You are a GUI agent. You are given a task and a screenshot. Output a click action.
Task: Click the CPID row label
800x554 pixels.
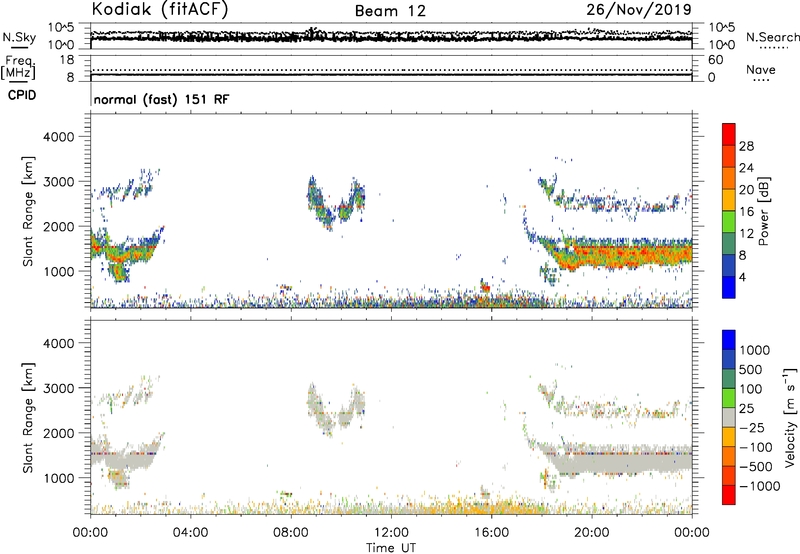(22, 95)
